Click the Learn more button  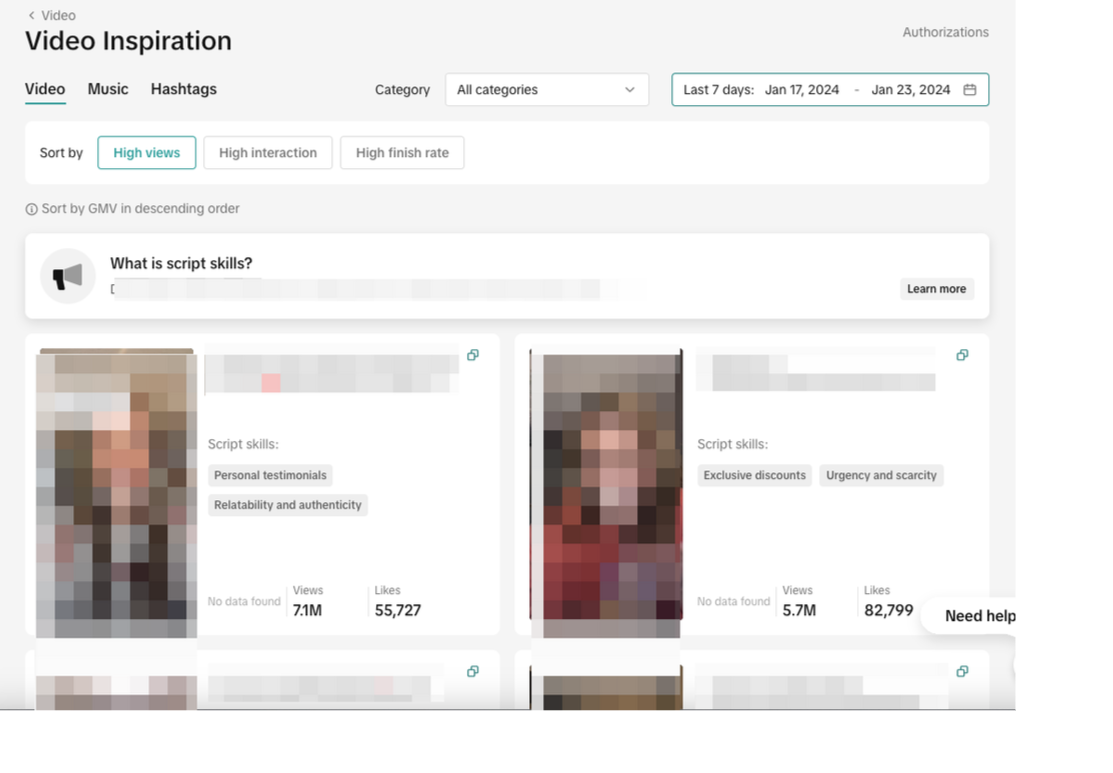click(936, 289)
